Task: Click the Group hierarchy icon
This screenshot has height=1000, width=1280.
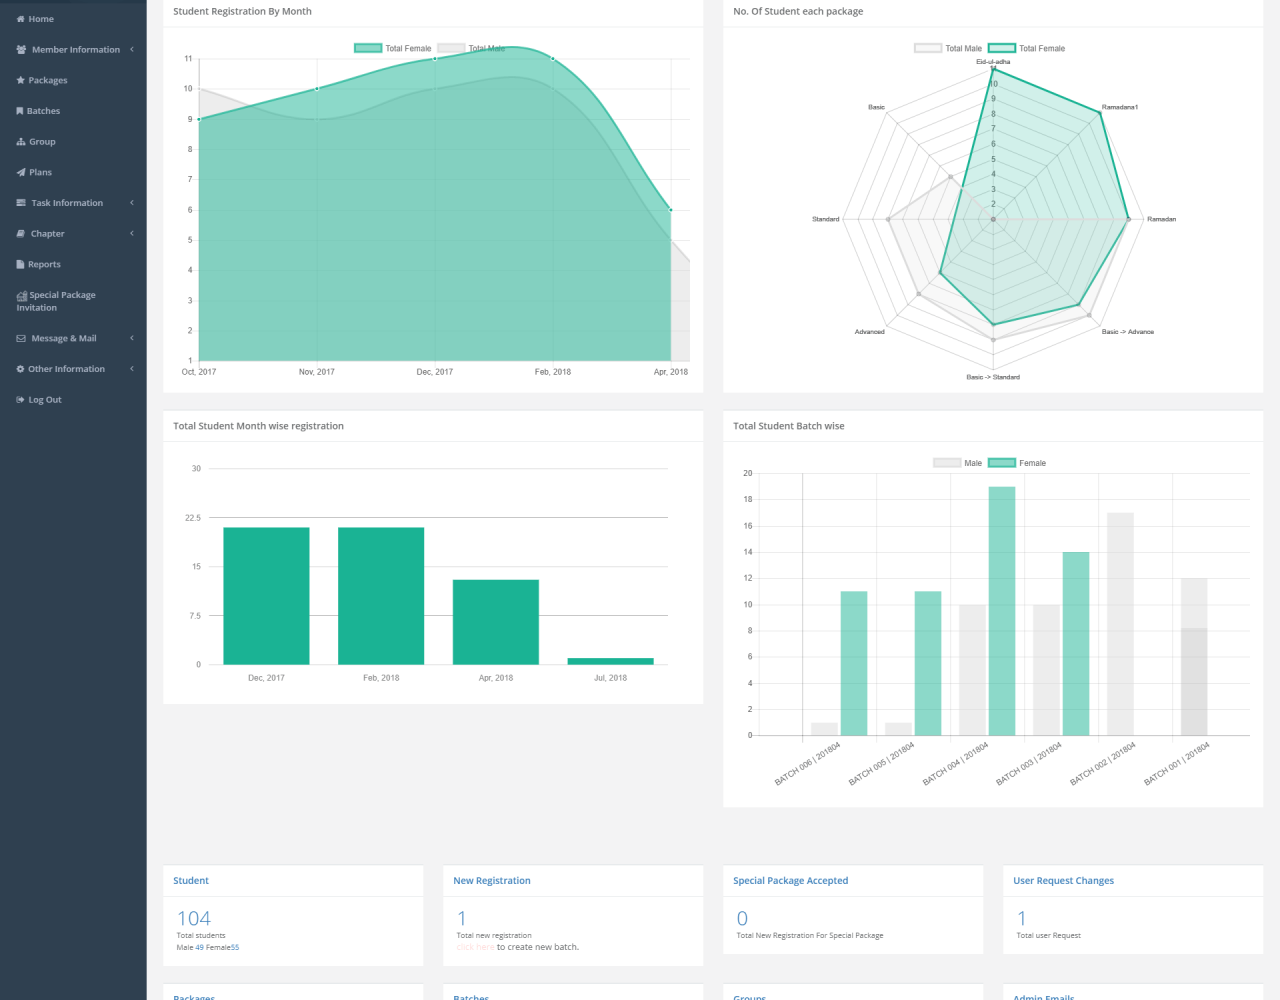Action: tap(20, 142)
